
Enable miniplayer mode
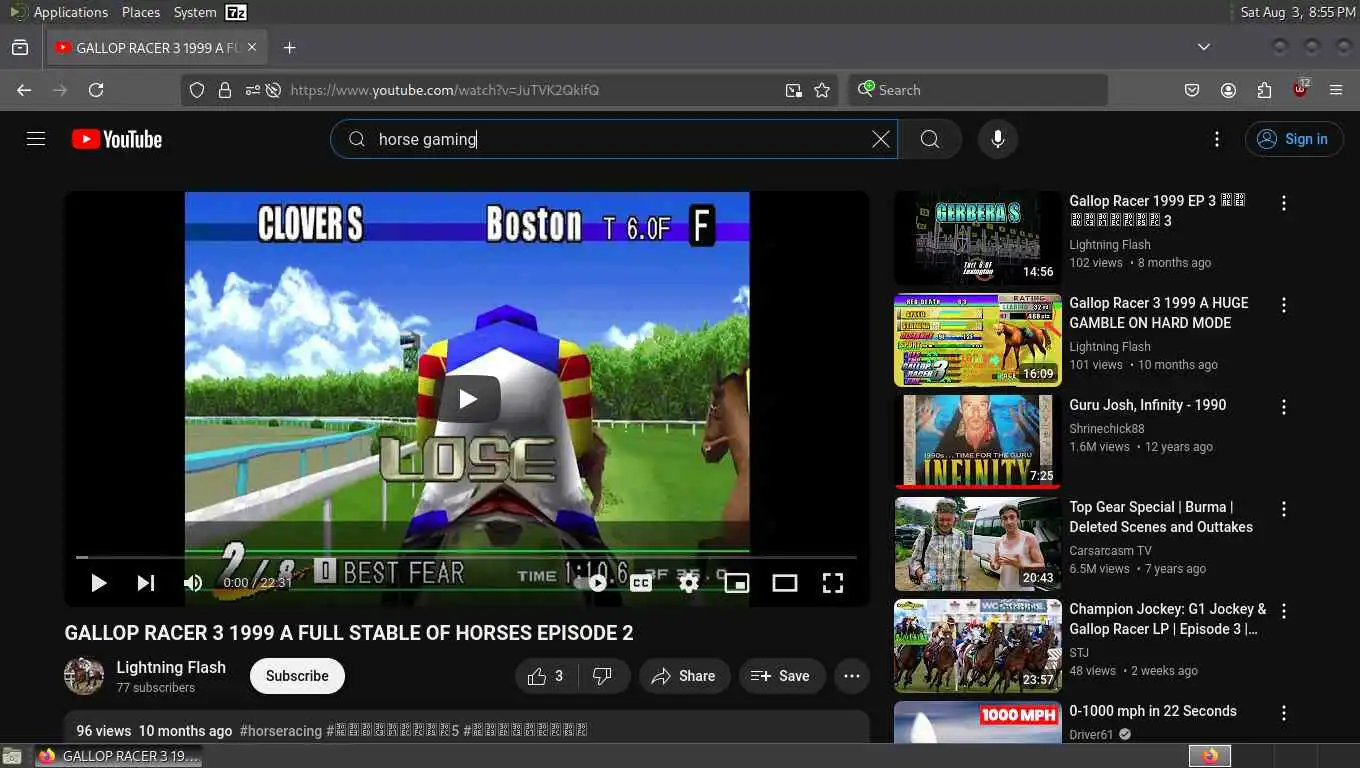point(737,582)
